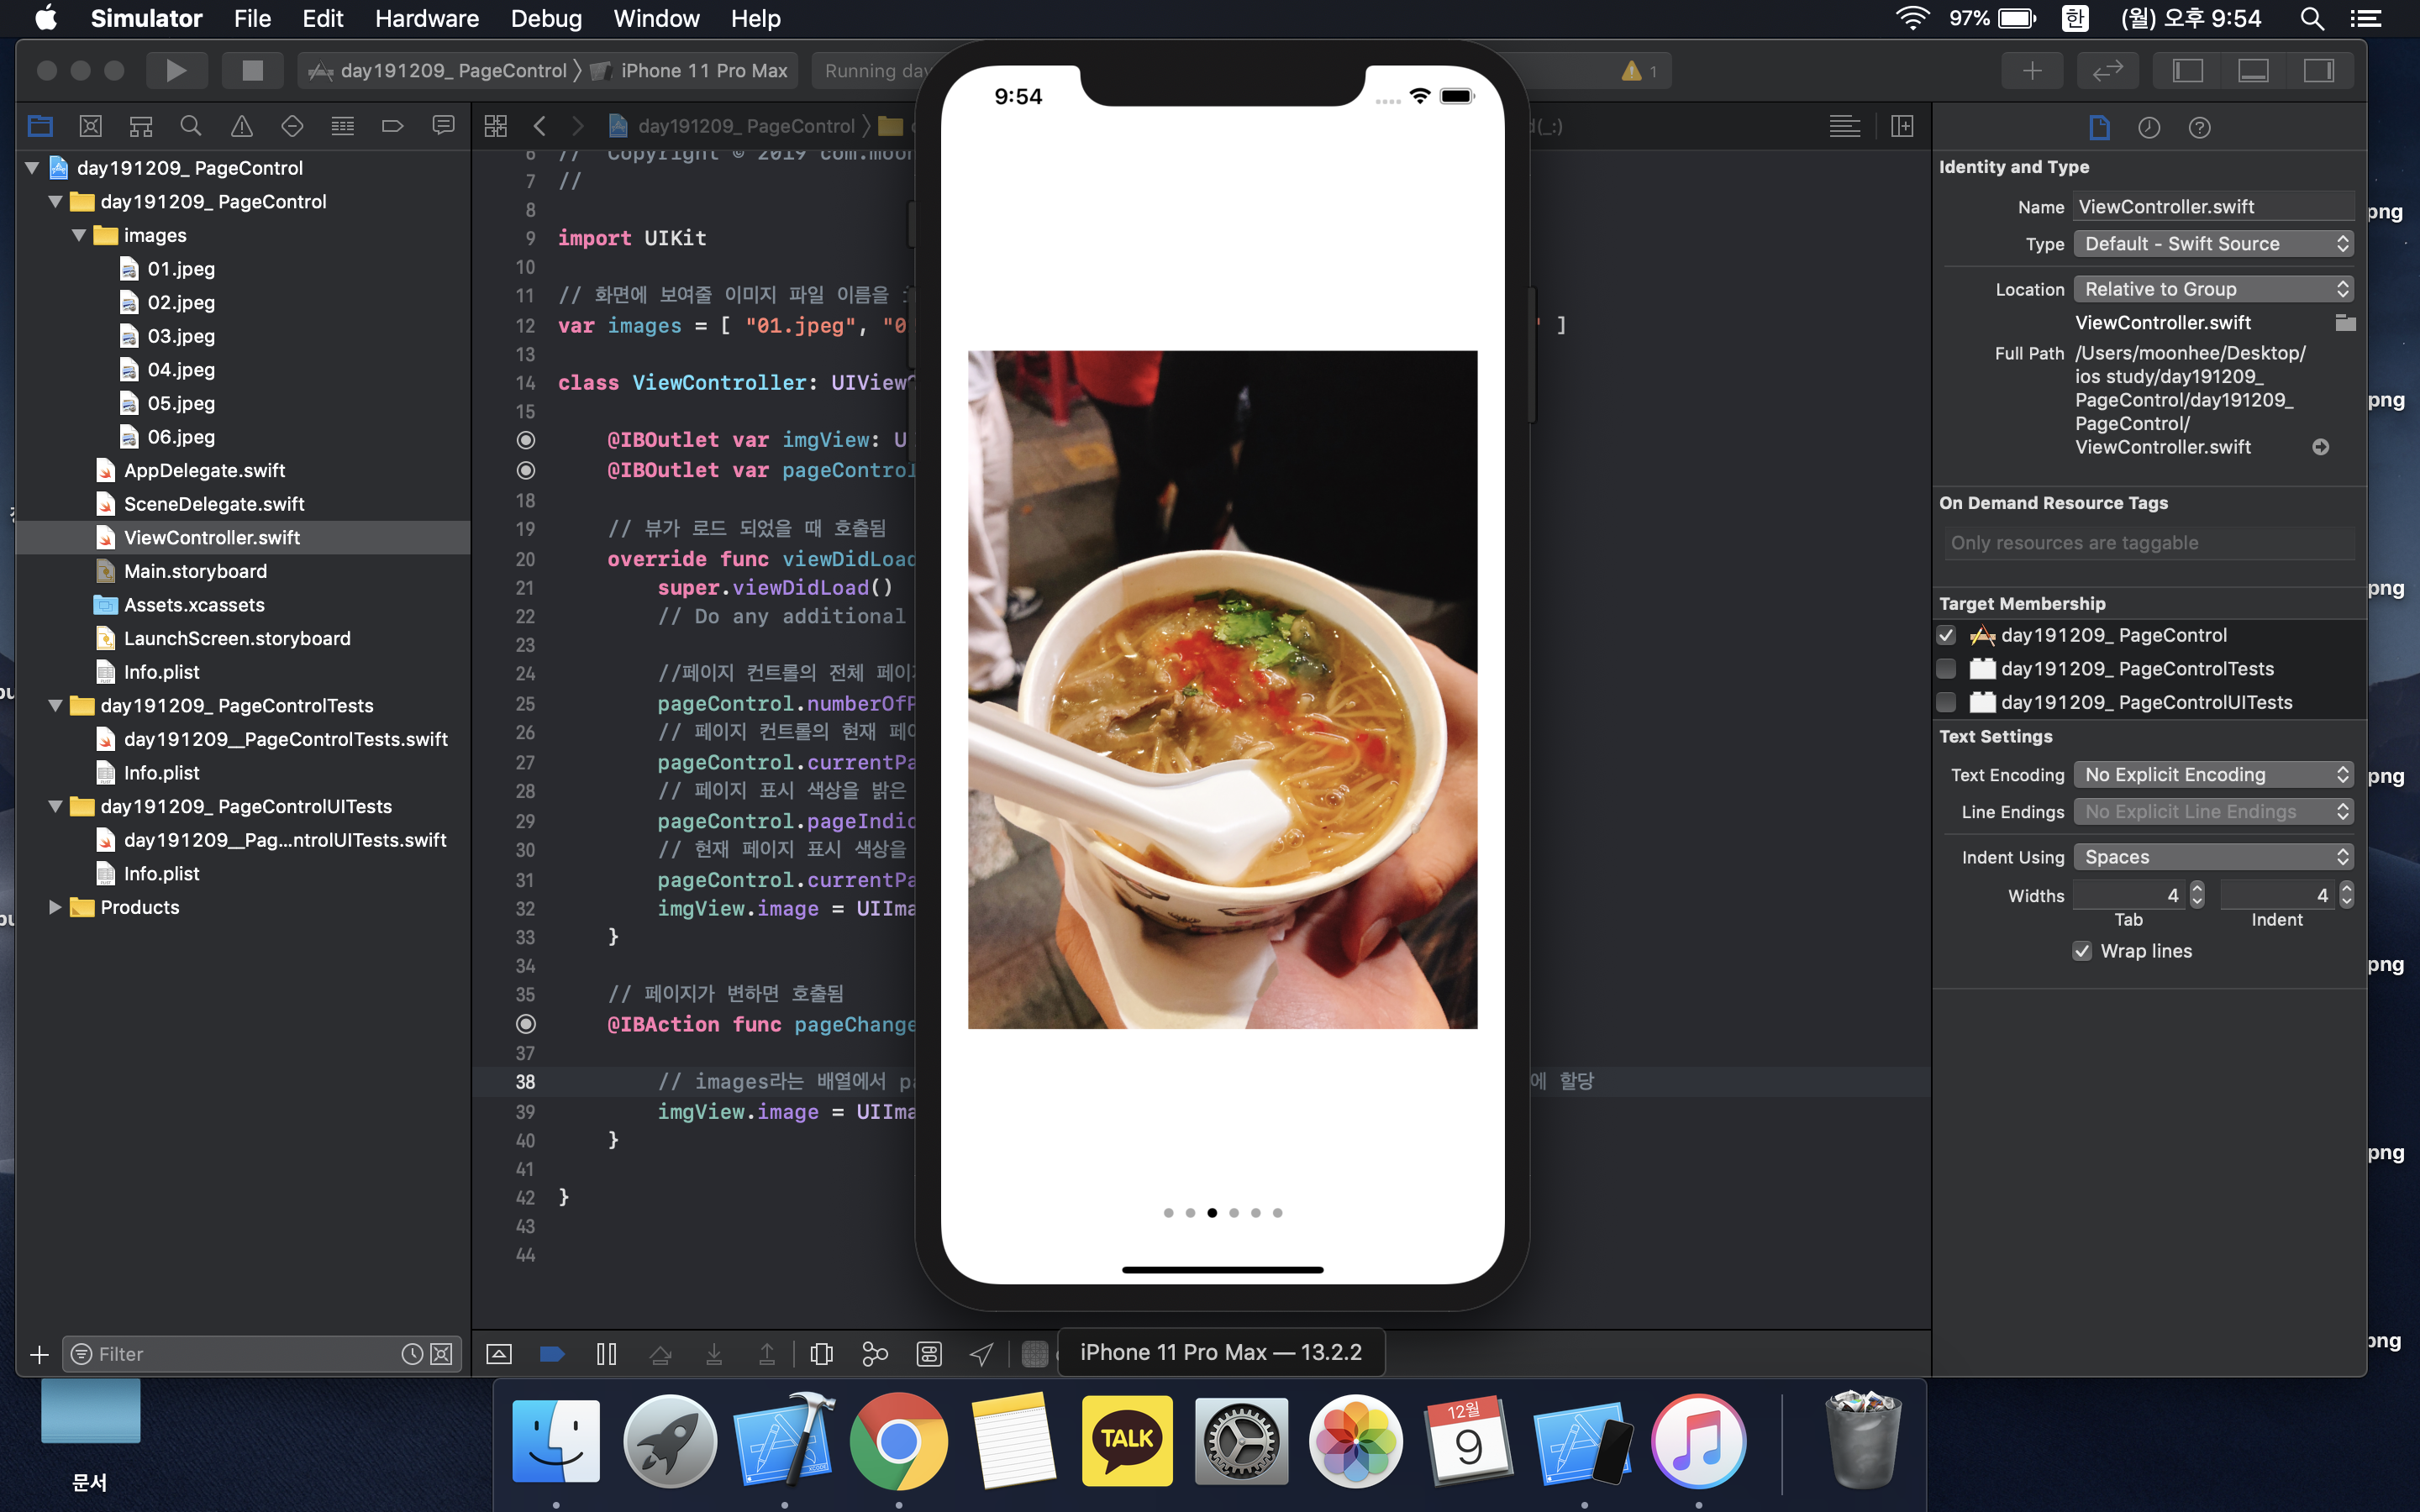Click the Simulate Location arrow icon

(x=981, y=1353)
